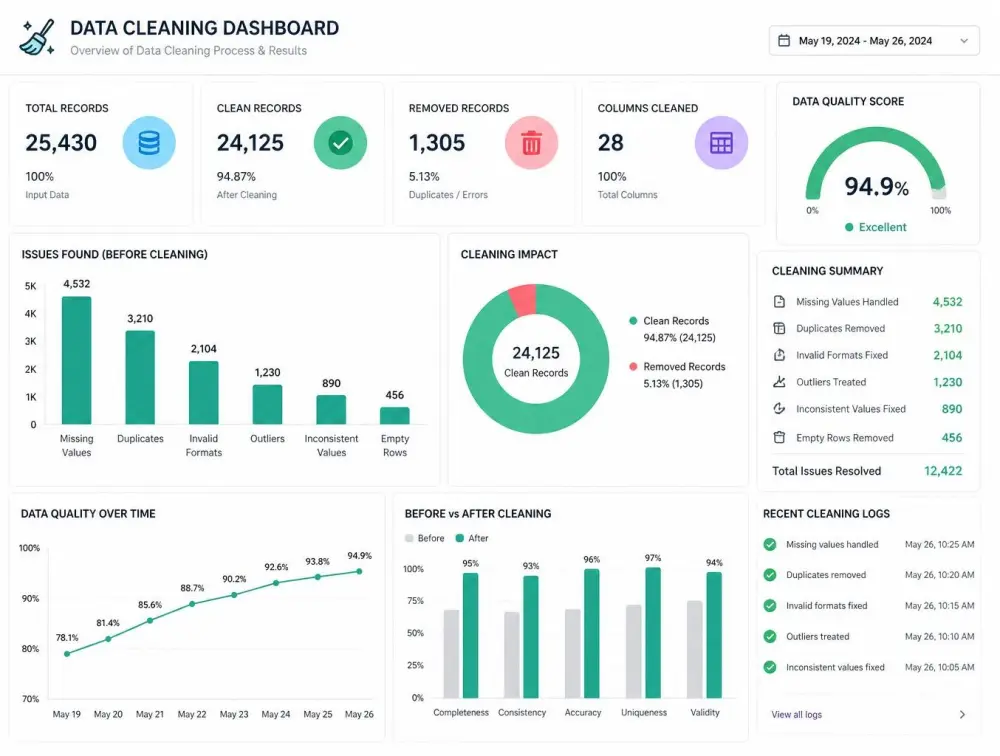Screen dimensions: 1000x756
Task: Click the Missing Values Handled document icon
Action: tap(779, 302)
